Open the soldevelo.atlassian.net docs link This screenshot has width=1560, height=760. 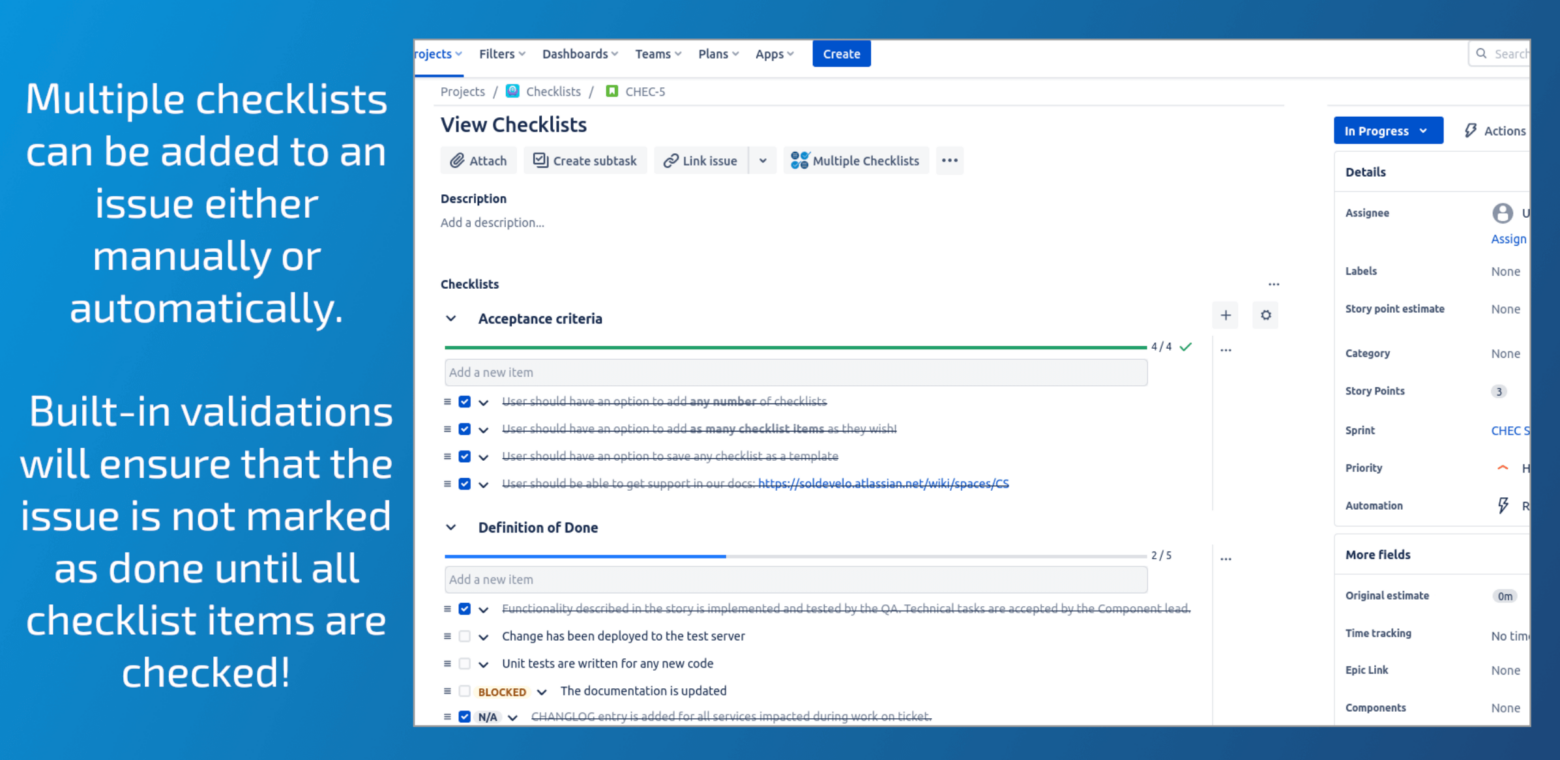[883, 483]
